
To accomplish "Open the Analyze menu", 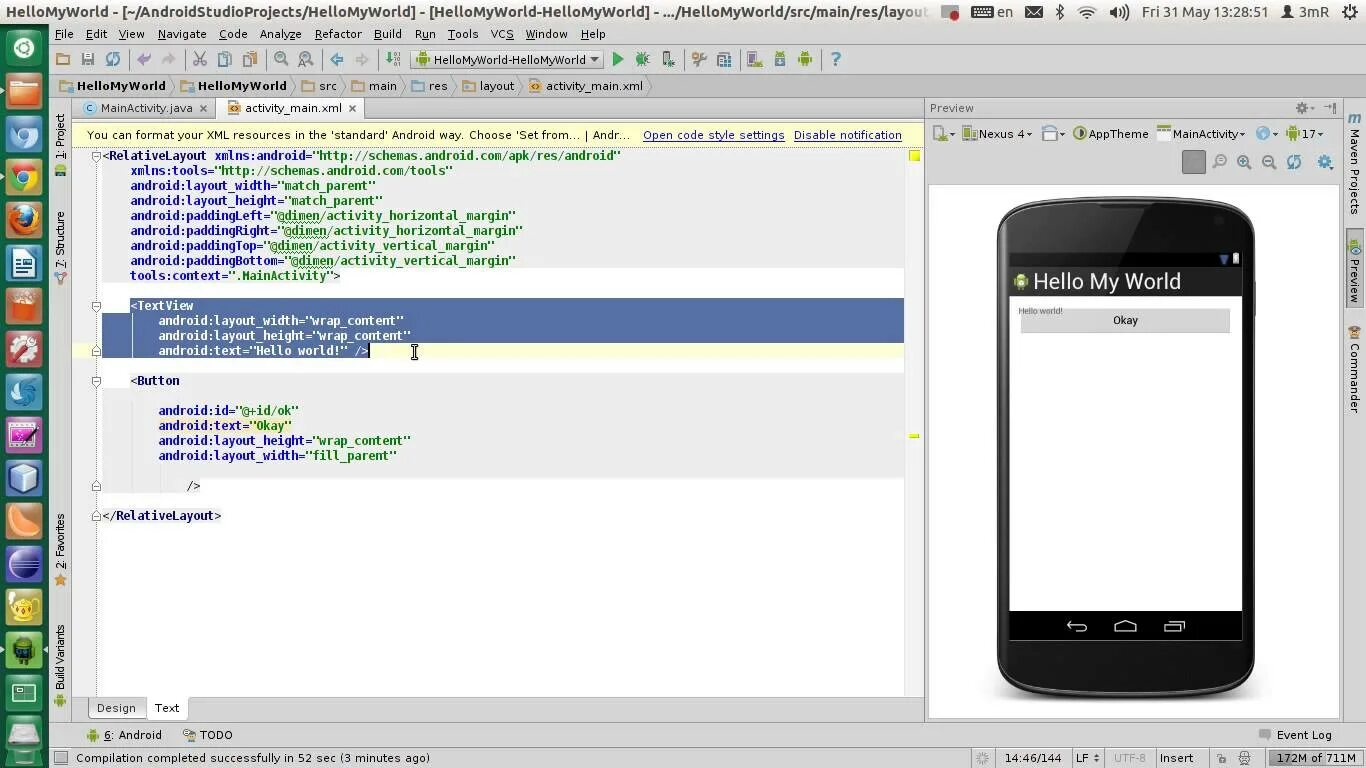I will pos(280,34).
